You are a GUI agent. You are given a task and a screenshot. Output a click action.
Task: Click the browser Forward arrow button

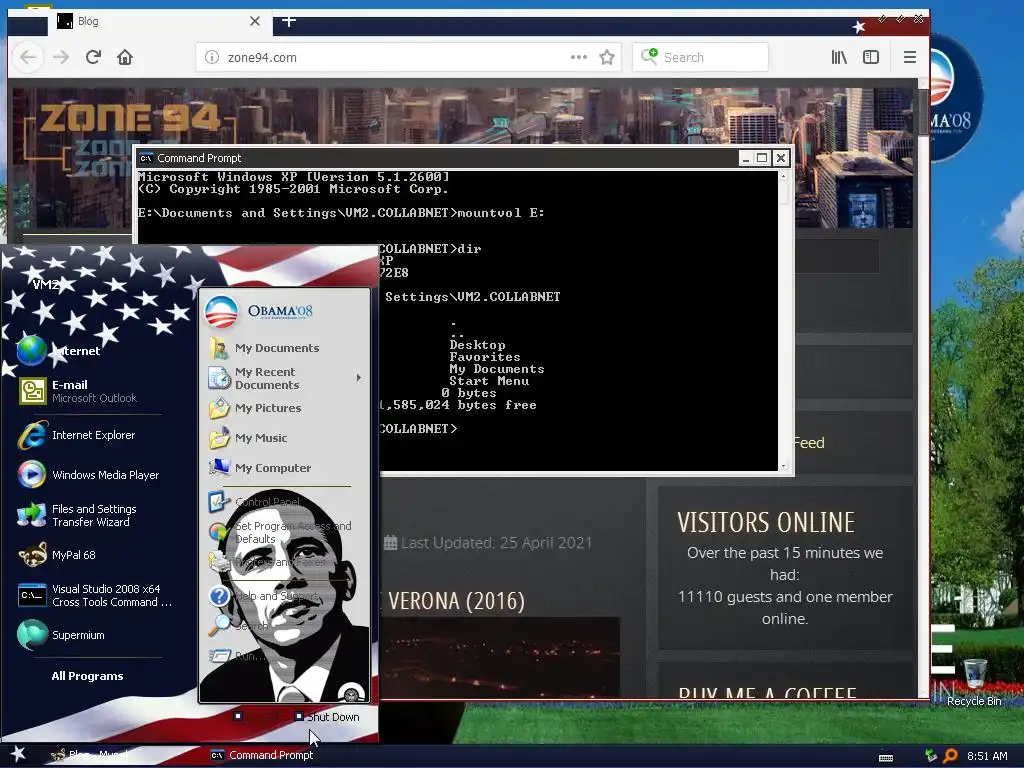point(61,57)
